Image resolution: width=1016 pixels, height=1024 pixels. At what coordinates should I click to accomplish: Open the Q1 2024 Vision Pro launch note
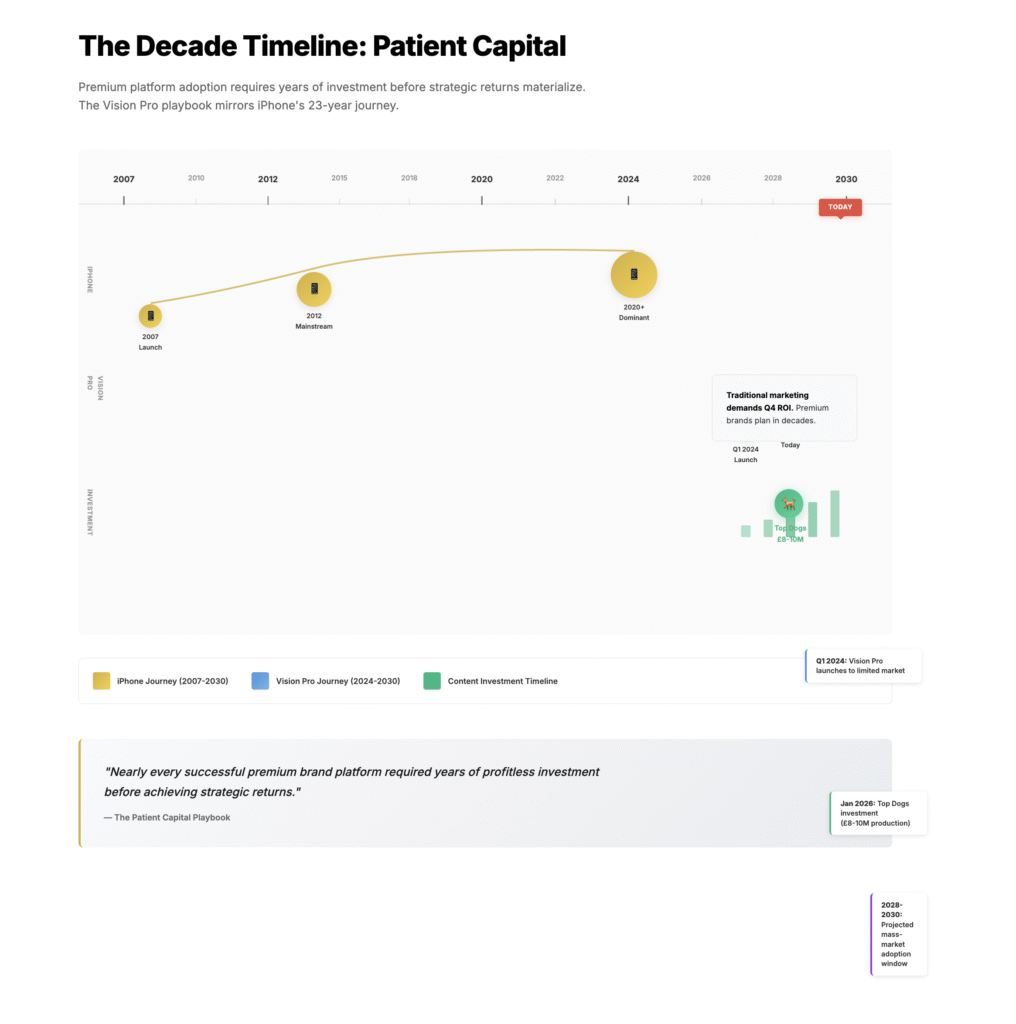pos(863,666)
